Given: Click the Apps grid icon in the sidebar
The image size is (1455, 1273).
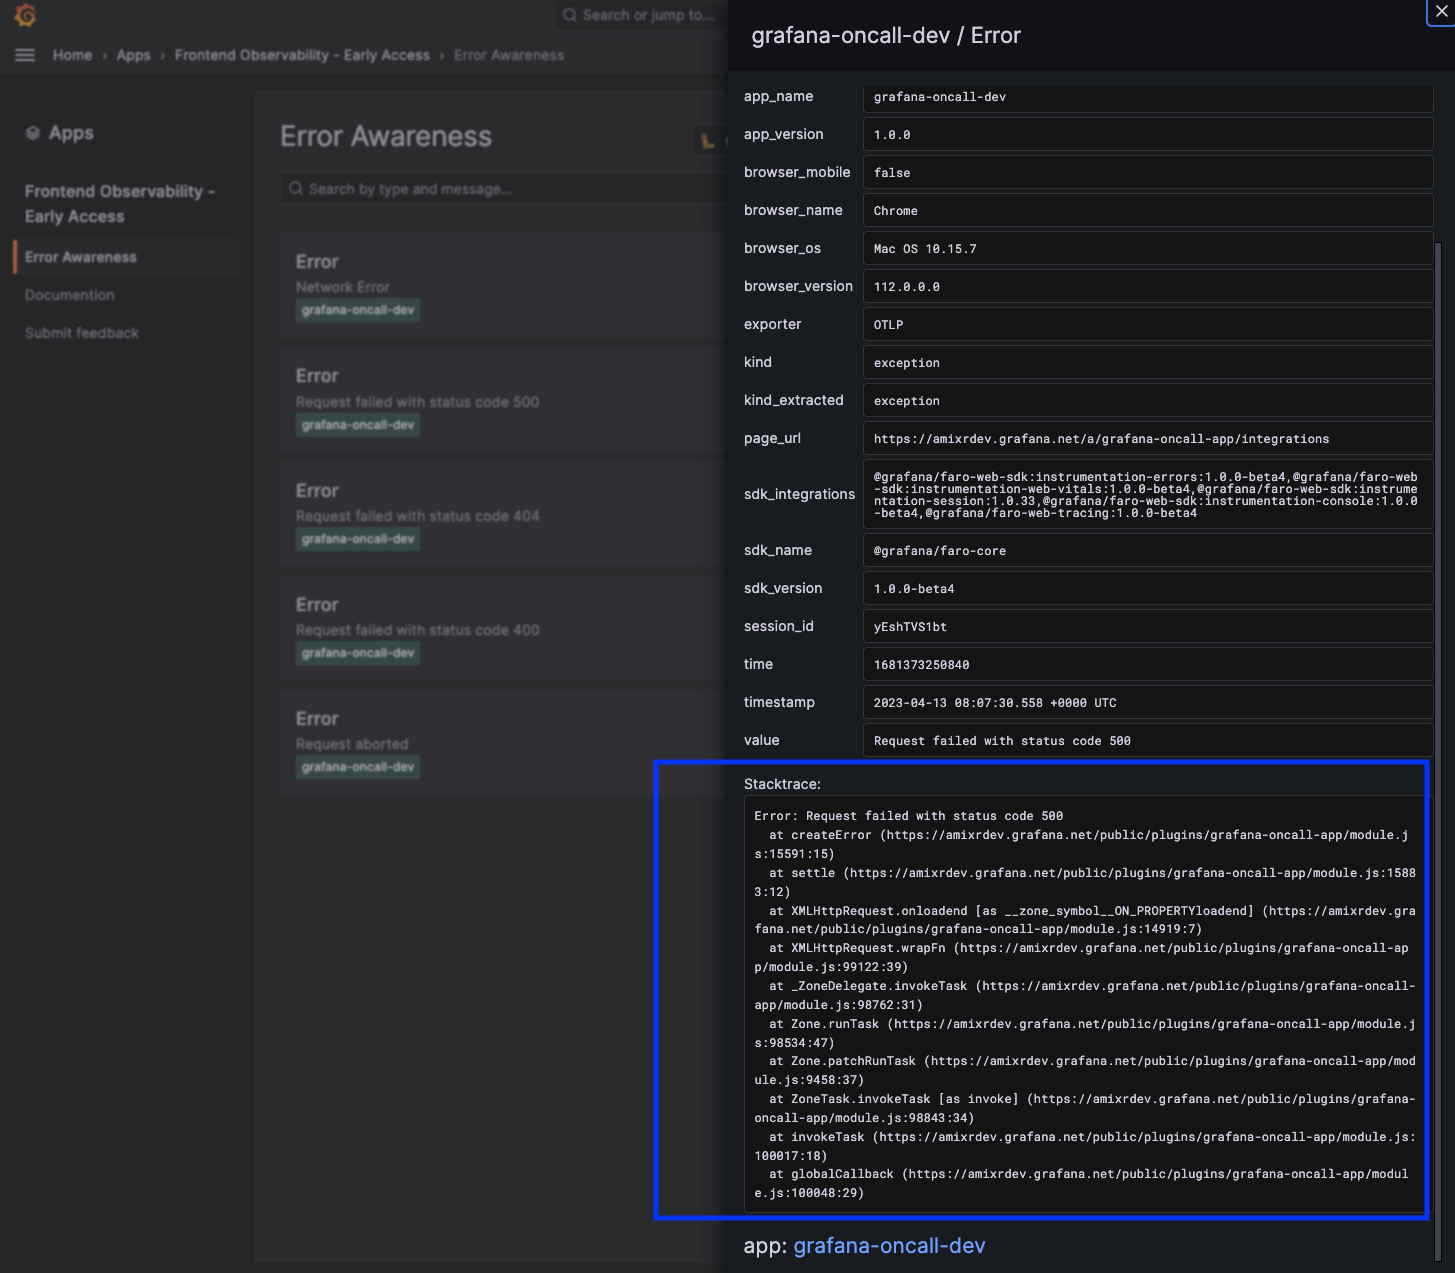Looking at the screenshot, I should click(x=33, y=132).
